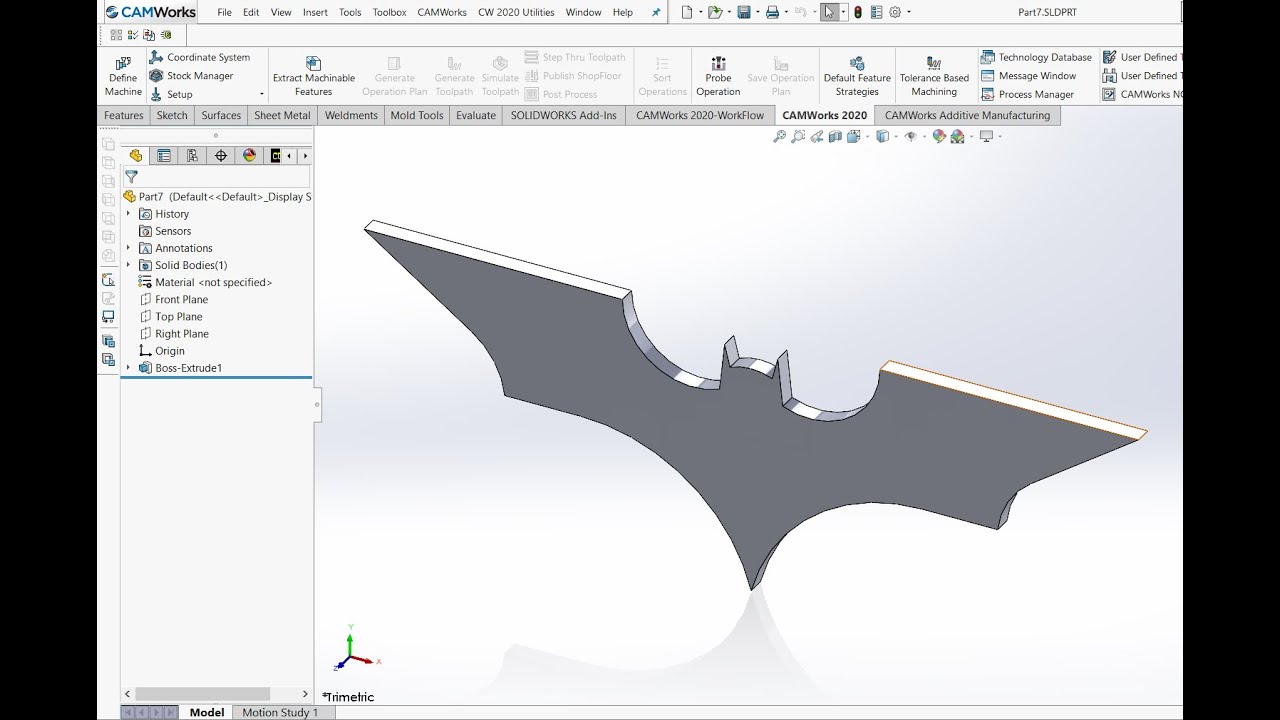
Task: Click the Section View icon
Action: coord(836,136)
